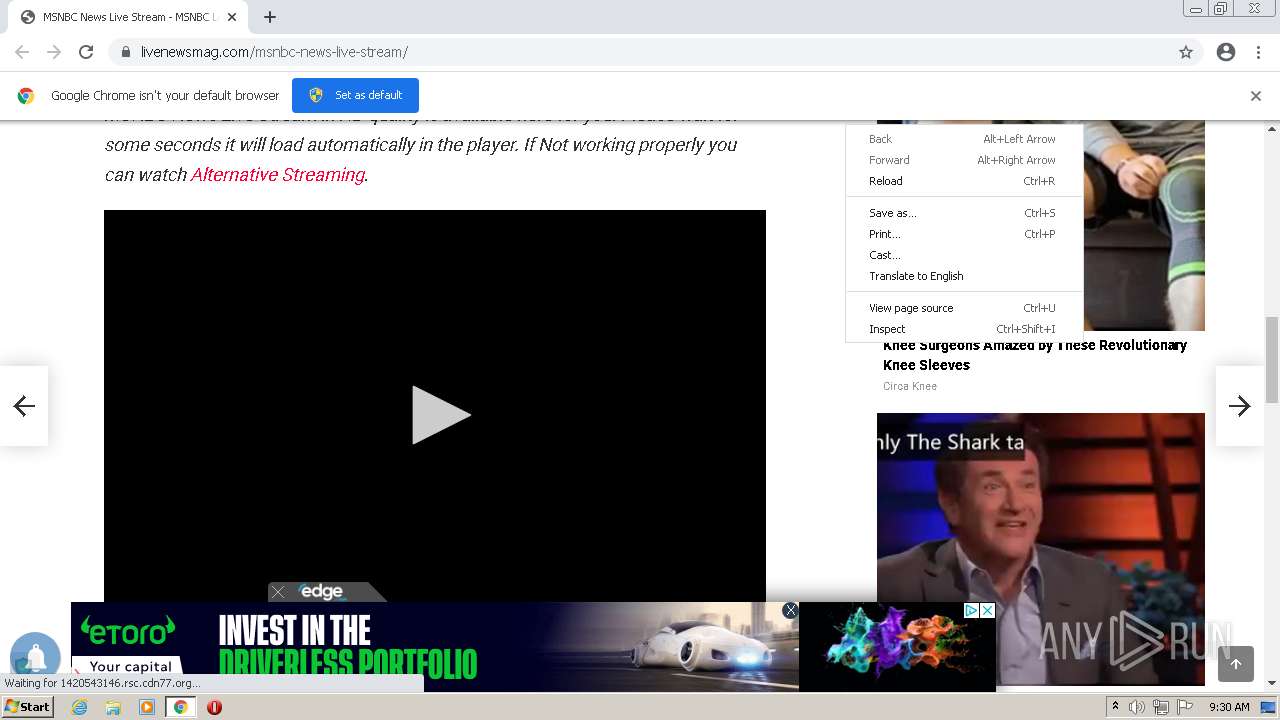Play the video with the large play button
Image resolution: width=1280 pixels, height=720 pixels.
pos(440,415)
